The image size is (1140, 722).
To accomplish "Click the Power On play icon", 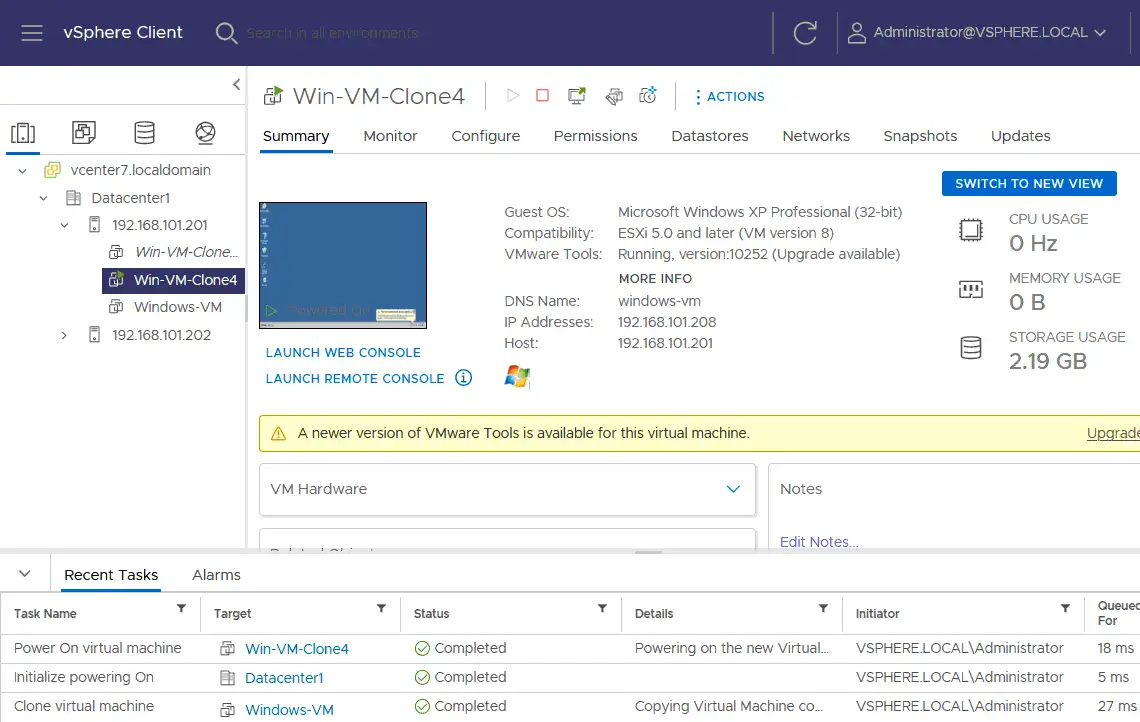I will [x=513, y=95].
